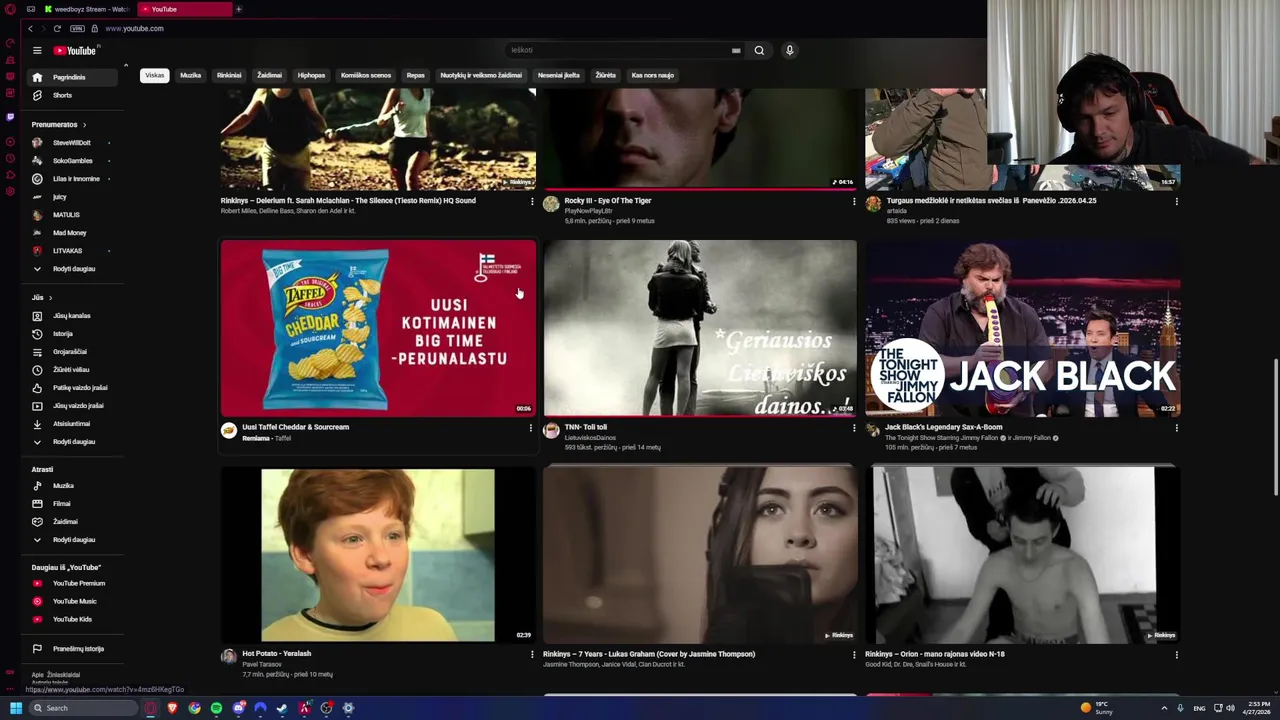
Task: Open more options for Hot Potato video
Action: (x=531, y=654)
